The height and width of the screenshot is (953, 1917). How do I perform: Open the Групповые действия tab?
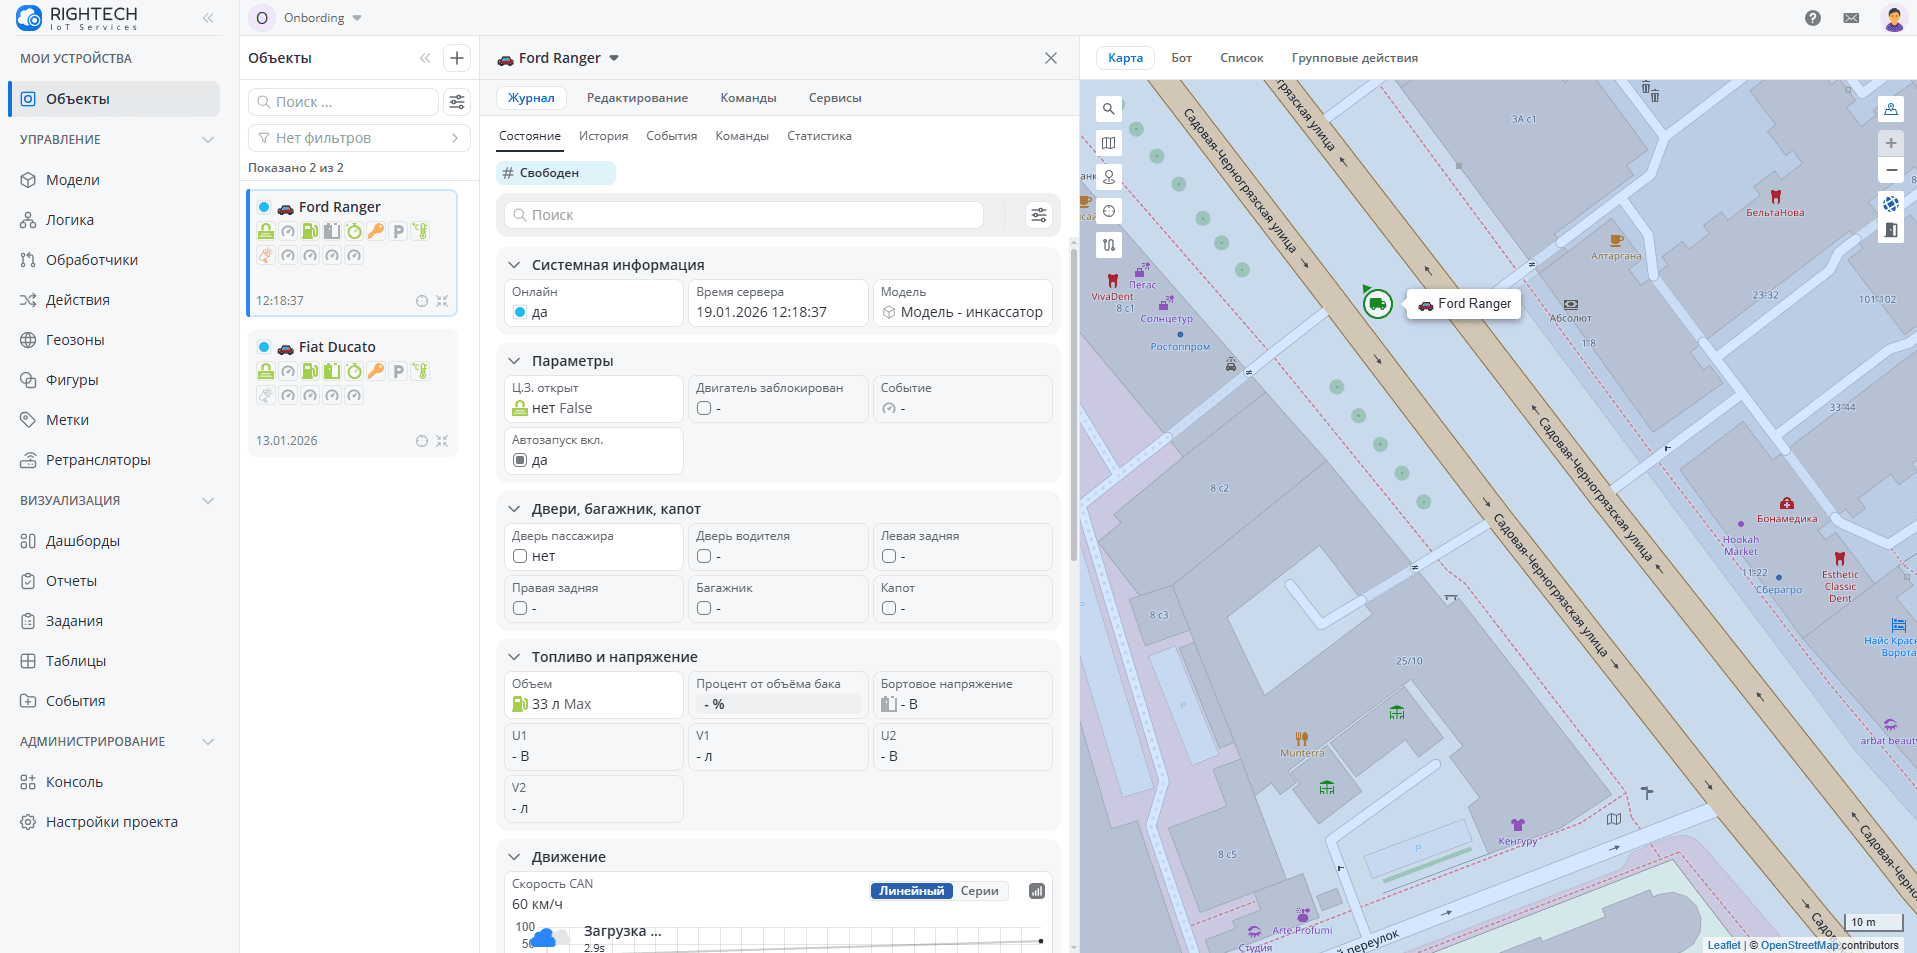pyautogui.click(x=1354, y=58)
